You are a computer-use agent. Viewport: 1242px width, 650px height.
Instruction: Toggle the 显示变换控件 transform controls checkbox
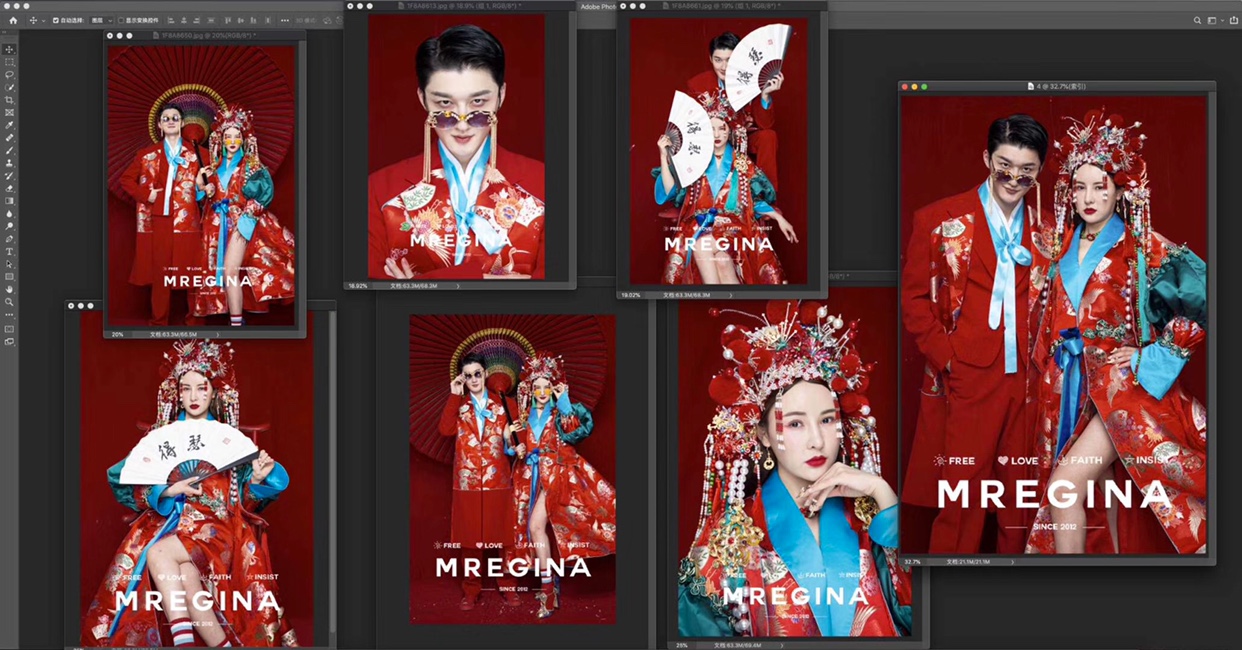(x=121, y=20)
